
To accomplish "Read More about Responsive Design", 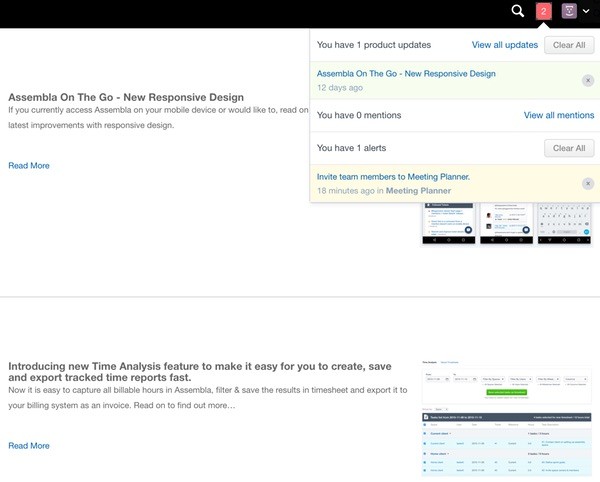I will click(29, 166).
